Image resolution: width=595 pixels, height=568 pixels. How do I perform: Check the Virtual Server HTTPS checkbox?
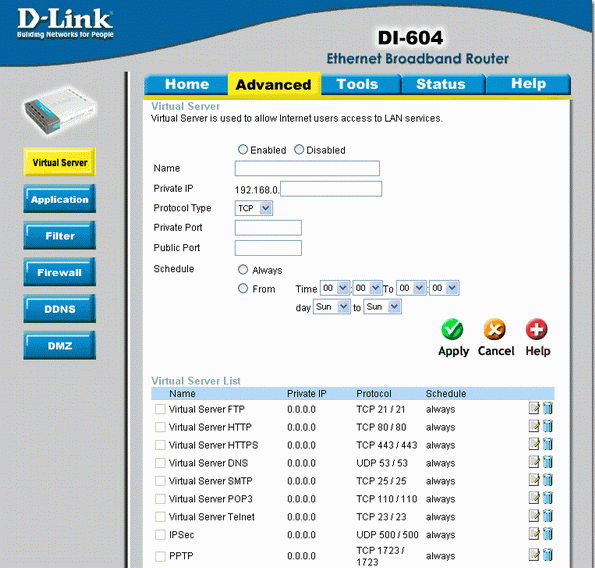point(160,445)
